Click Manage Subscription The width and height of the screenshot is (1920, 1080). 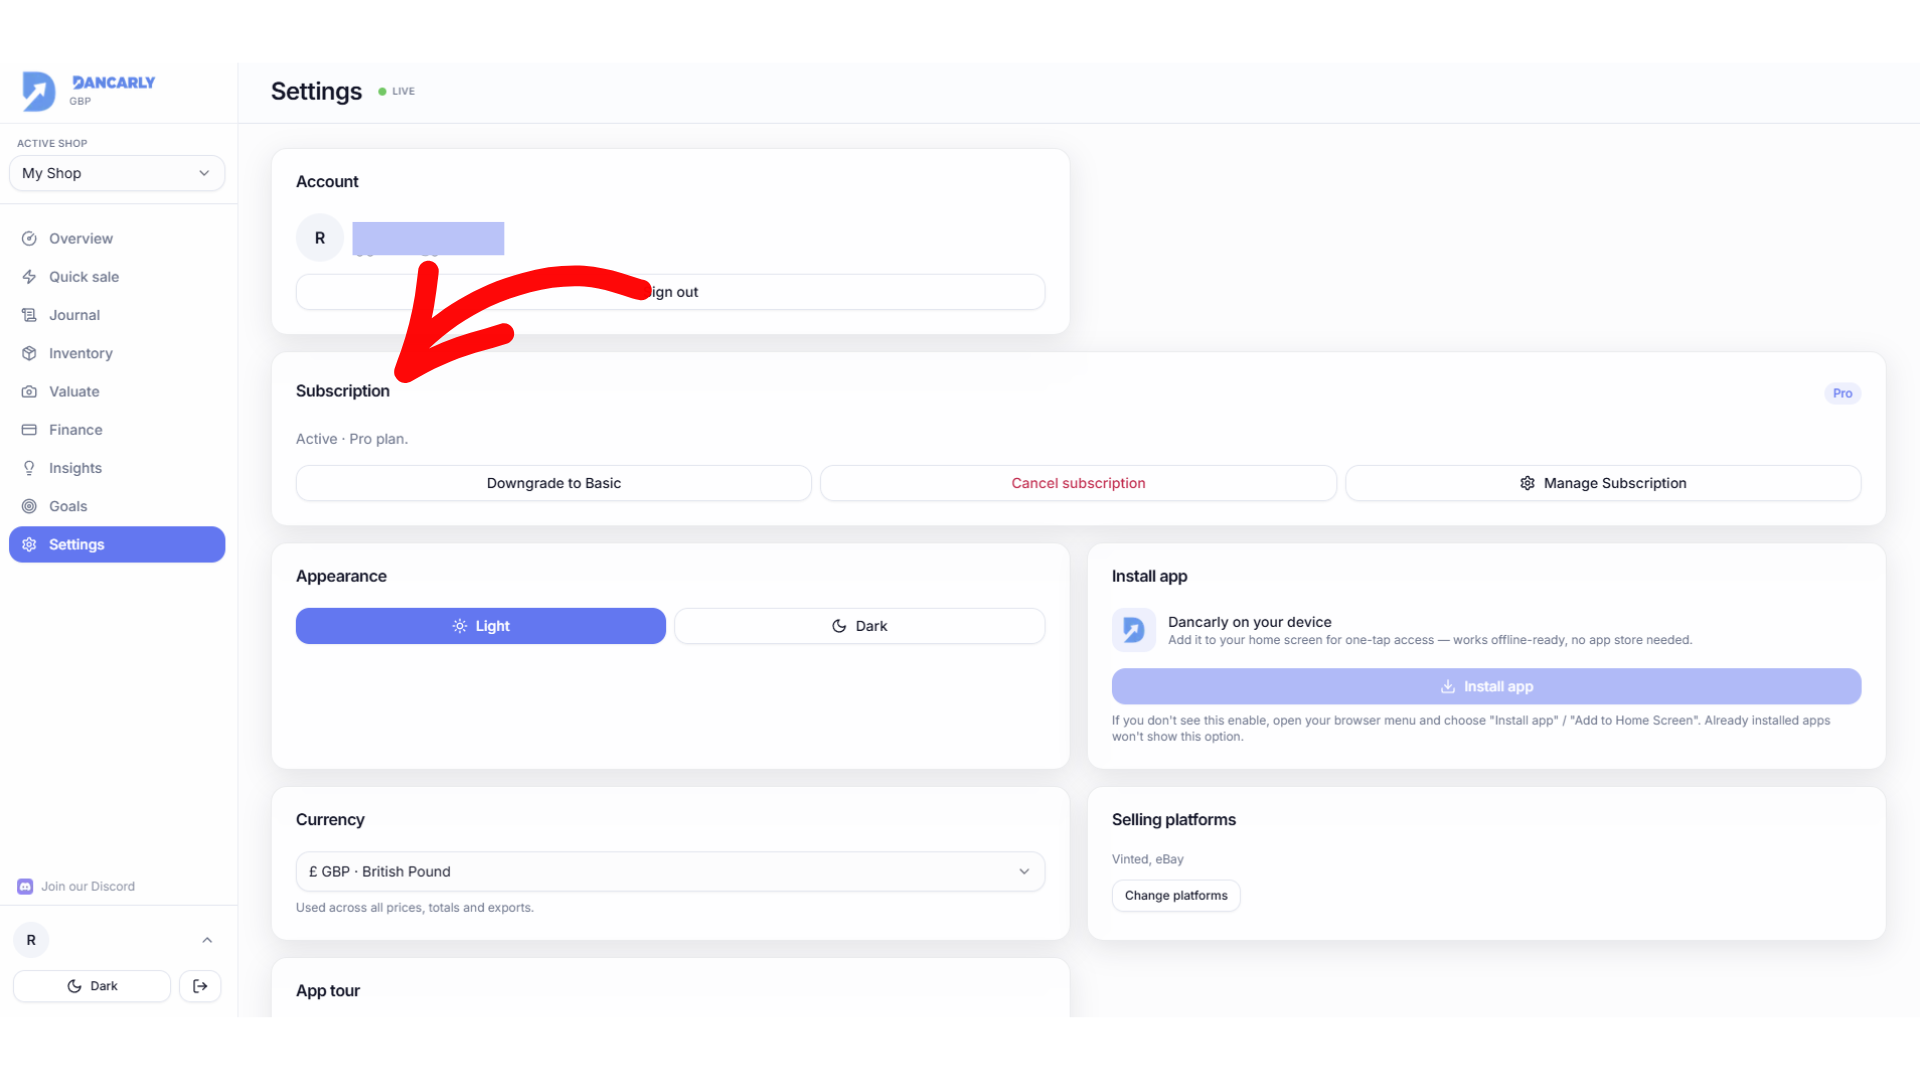[x=1603, y=483]
